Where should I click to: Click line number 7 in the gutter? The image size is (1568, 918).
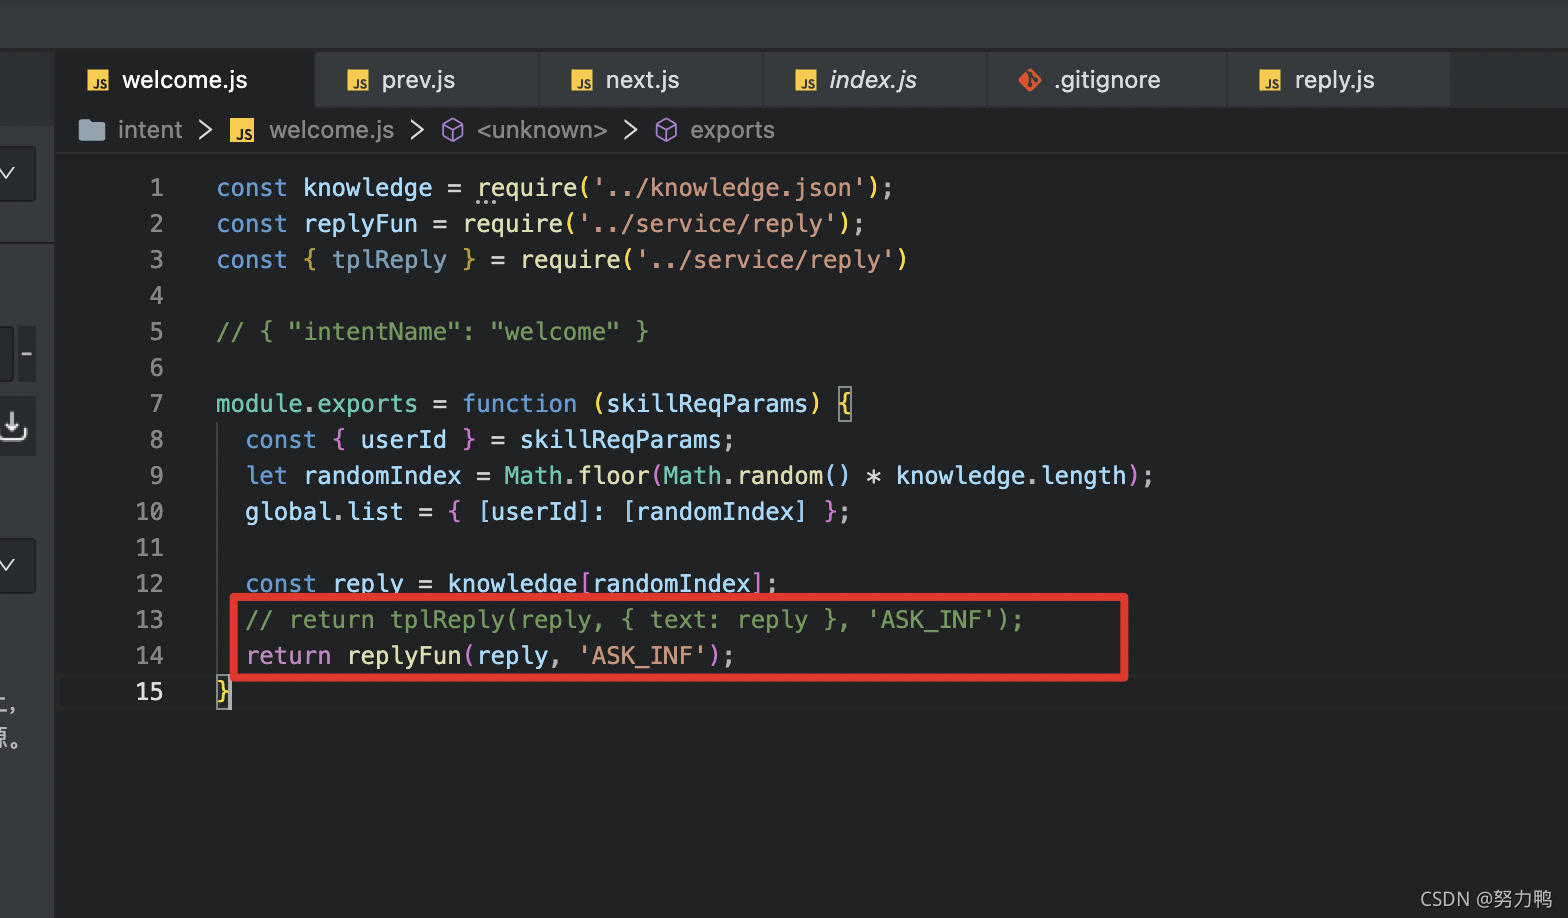(156, 404)
